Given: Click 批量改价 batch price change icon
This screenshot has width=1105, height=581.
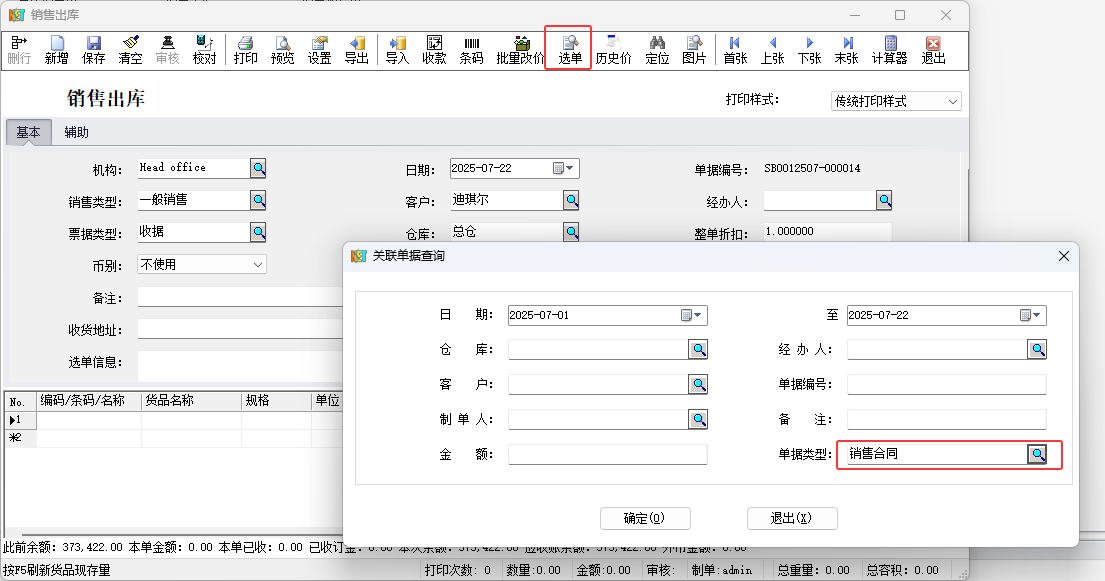Looking at the screenshot, I should pos(521,49).
